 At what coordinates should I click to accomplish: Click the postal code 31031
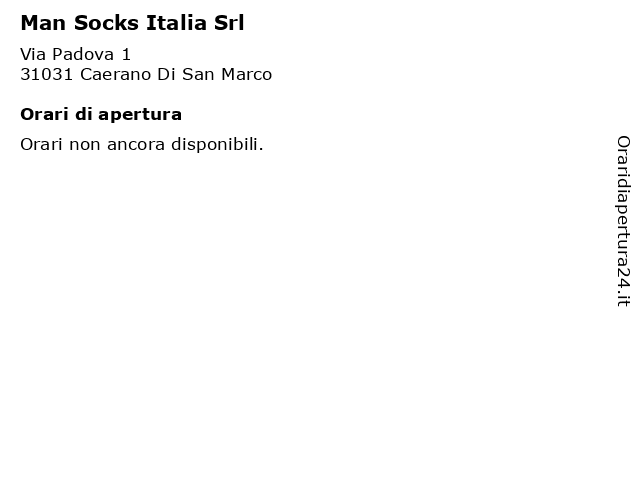pos(47,74)
